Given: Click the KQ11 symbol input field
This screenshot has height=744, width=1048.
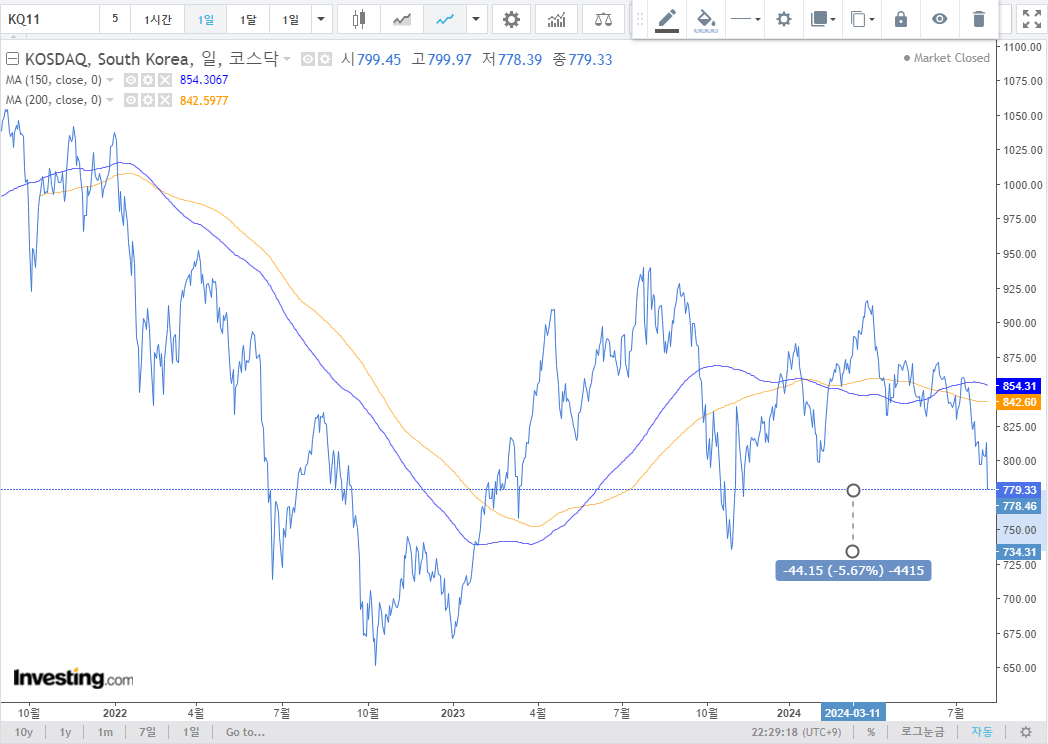Looking at the screenshot, I should 50,19.
